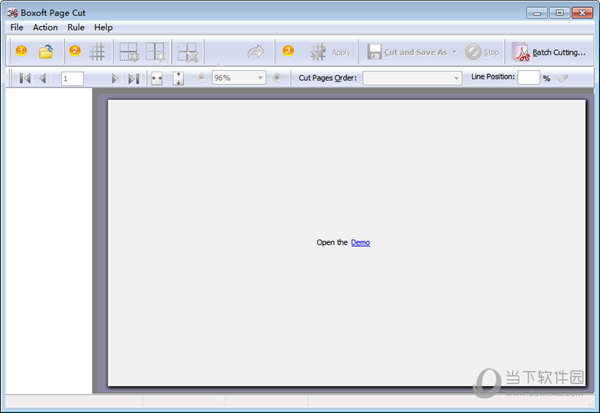Expand the Cut and Save As arrow
The height and width of the screenshot is (413, 600).
pyautogui.click(x=454, y=52)
